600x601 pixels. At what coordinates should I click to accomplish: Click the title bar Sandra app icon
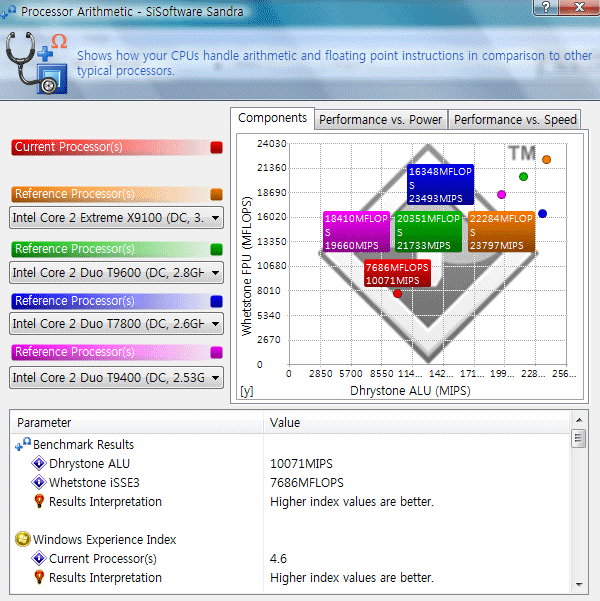tap(8, 11)
